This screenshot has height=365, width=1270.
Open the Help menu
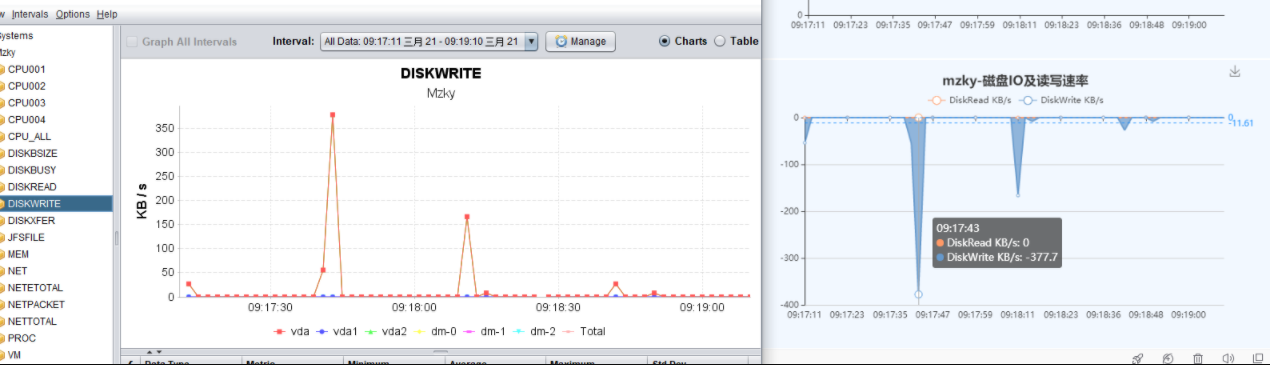(x=107, y=14)
